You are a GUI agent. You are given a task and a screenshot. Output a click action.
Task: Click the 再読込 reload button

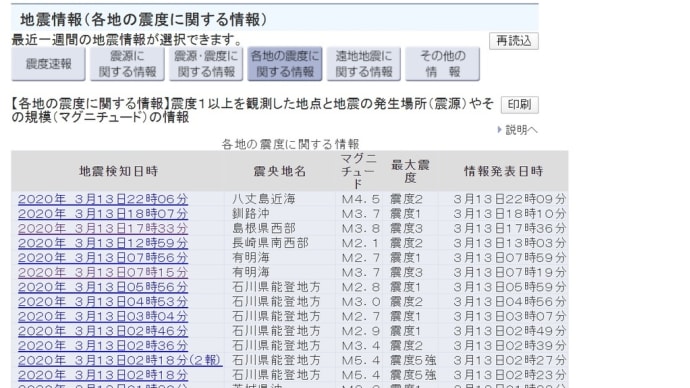[x=514, y=41]
